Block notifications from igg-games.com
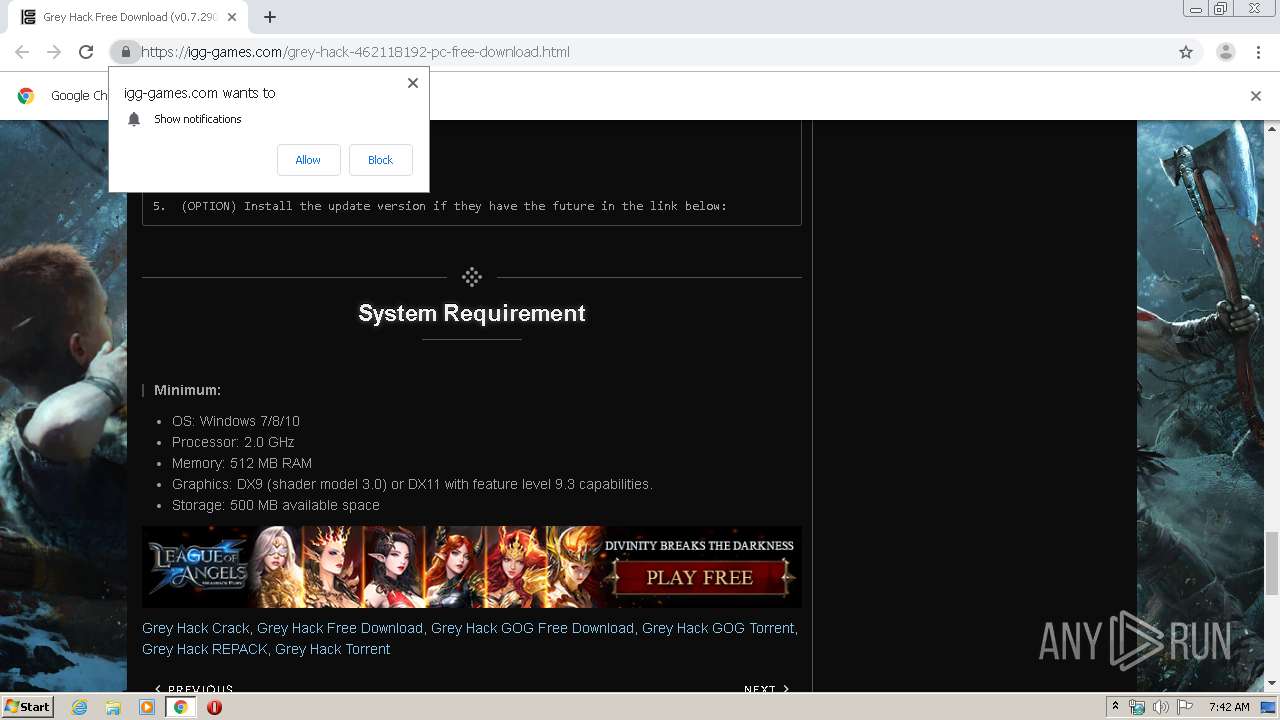Image resolution: width=1280 pixels, height=720 pixels. (x=380, y=160)
